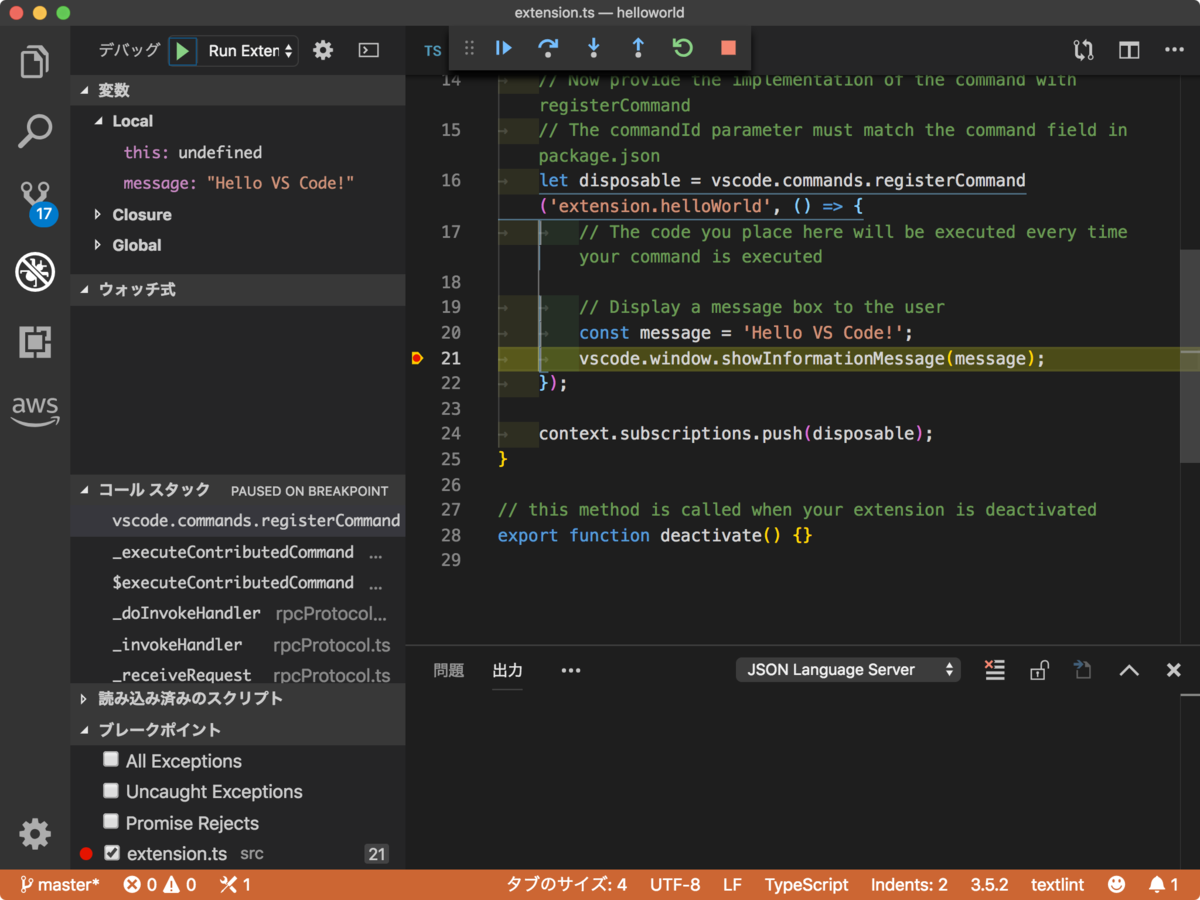Continue execution in debug toolbar
Image resolution: width=1200 pixels, height=900 pixels.
[503, 48]
